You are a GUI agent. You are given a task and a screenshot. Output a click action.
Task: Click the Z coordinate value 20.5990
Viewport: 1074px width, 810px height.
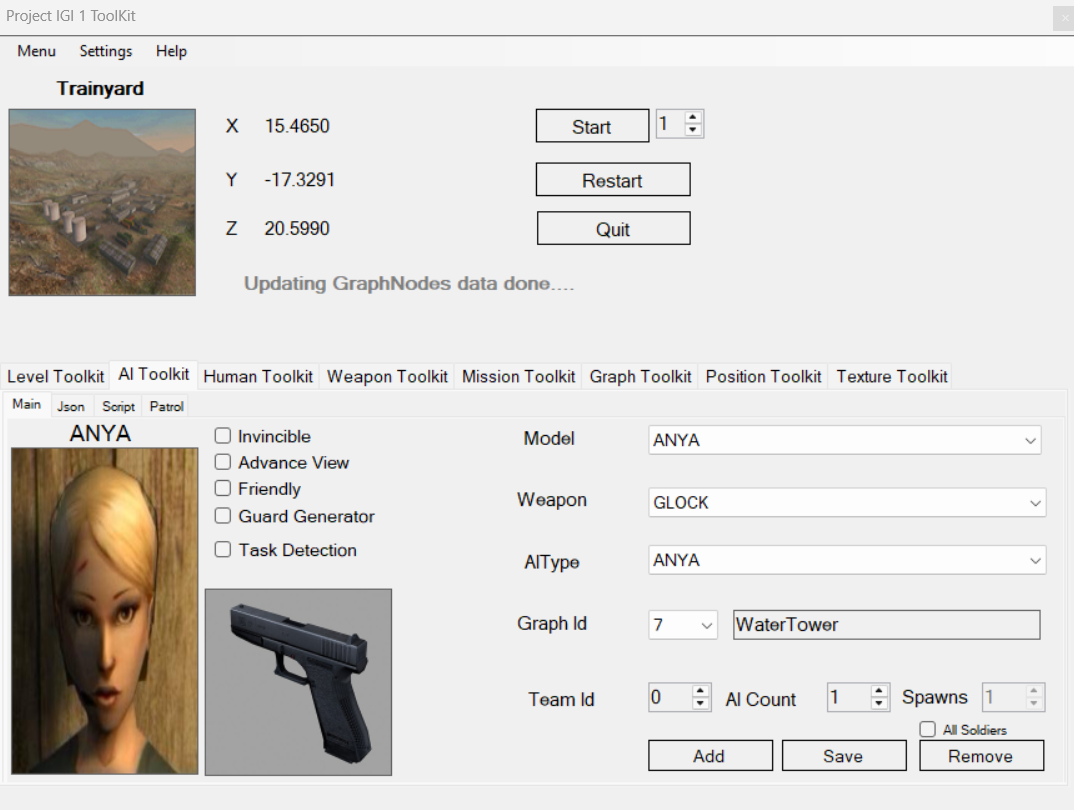(x=297, y=228)
